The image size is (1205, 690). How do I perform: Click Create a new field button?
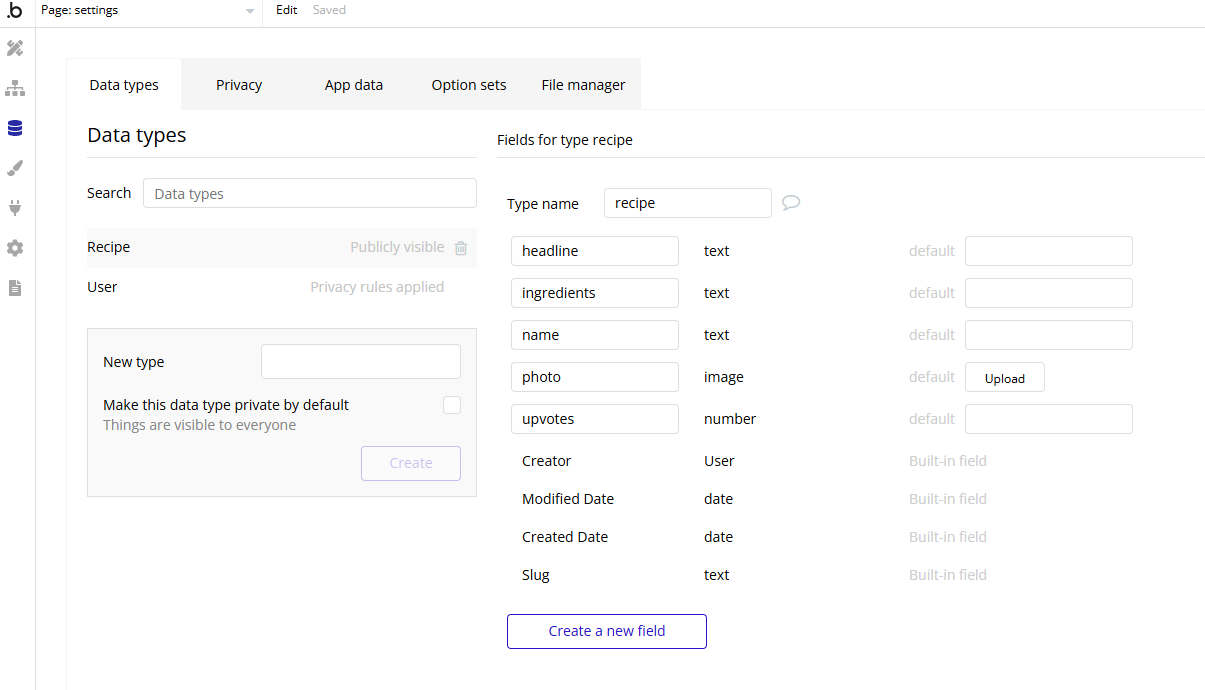pos(607,631)
